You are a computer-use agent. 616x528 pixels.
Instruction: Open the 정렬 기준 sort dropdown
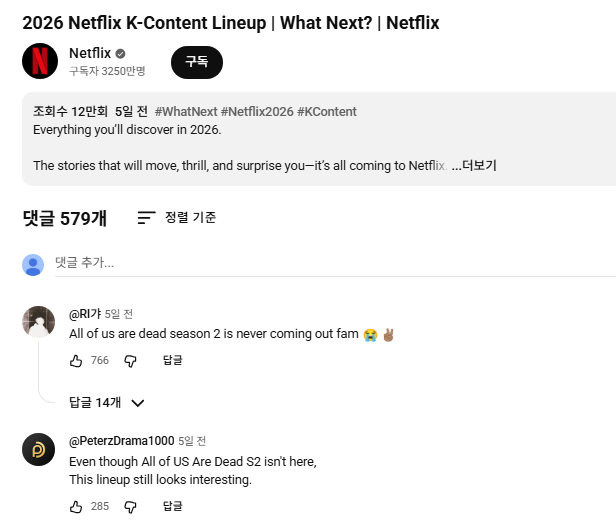pos(190,217)
